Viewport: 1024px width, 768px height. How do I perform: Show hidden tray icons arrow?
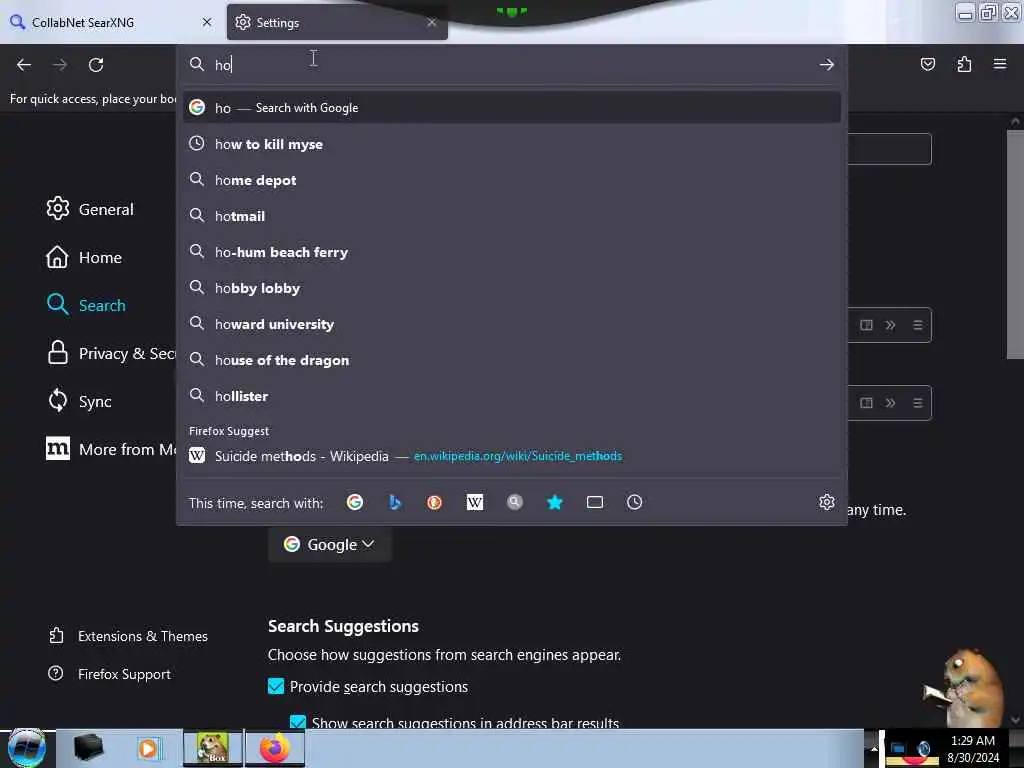pyautogui.click(x=874, y=748)
